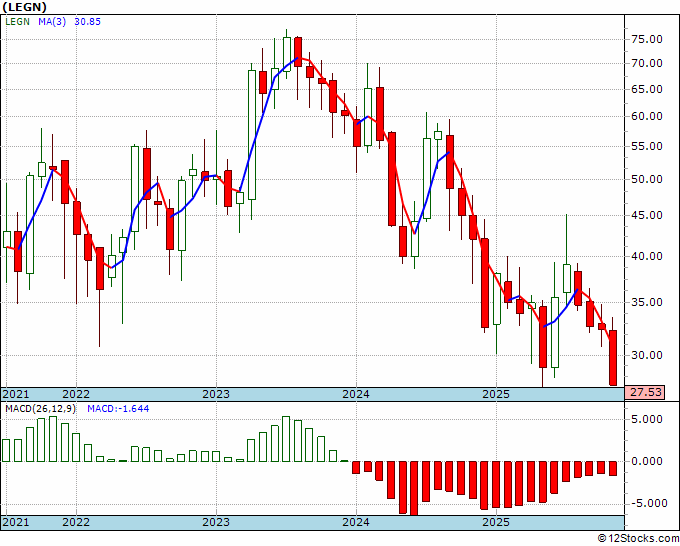Screen dimensions: 680x546
Task: Click 2023 on the MACD panel timeline
Action: 216,522
